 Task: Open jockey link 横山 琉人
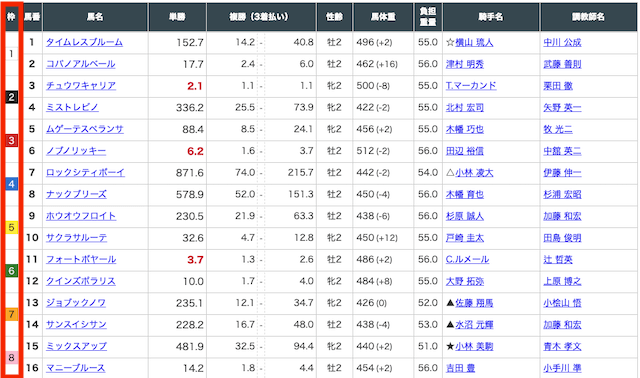click(x=474, y=42)
